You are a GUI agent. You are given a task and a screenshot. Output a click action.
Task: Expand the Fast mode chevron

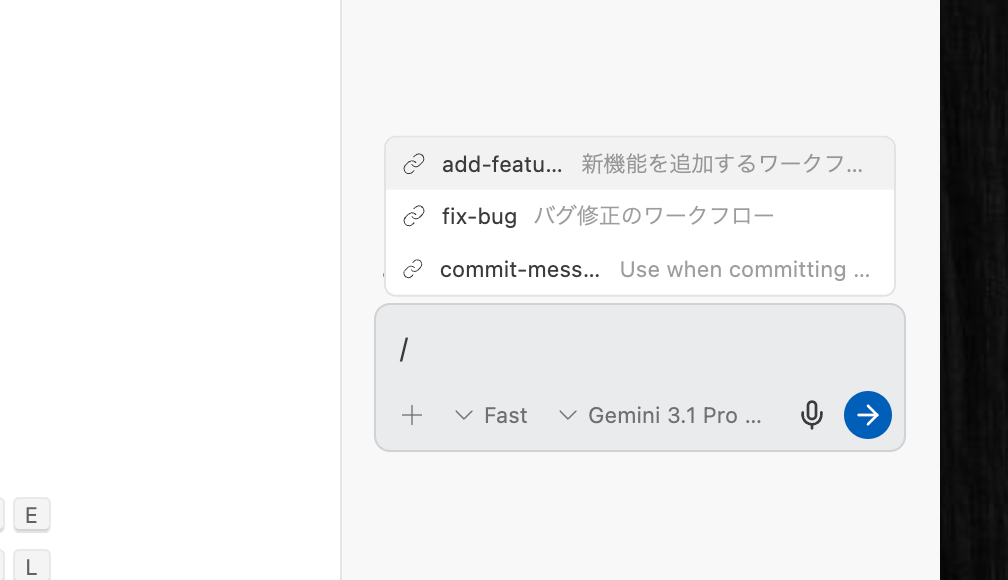click(463, 415)
